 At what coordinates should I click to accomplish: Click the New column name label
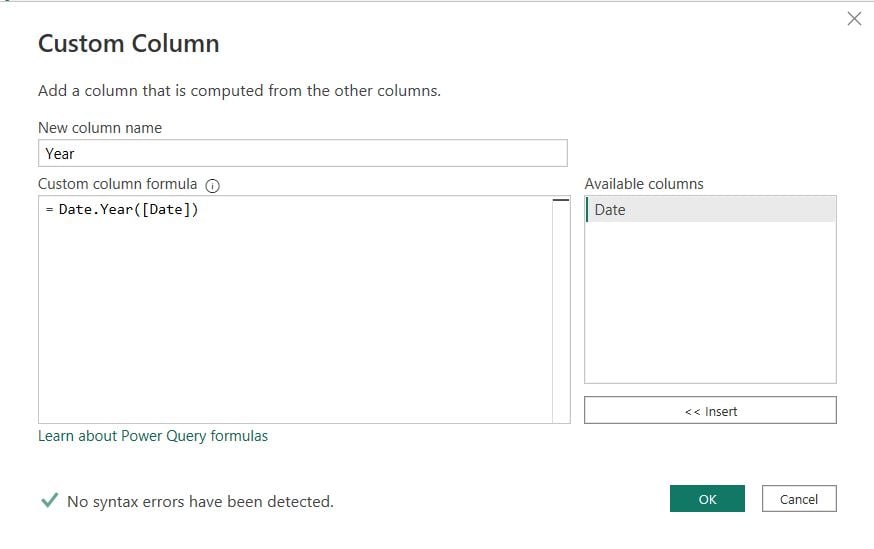tap(100, 128)
